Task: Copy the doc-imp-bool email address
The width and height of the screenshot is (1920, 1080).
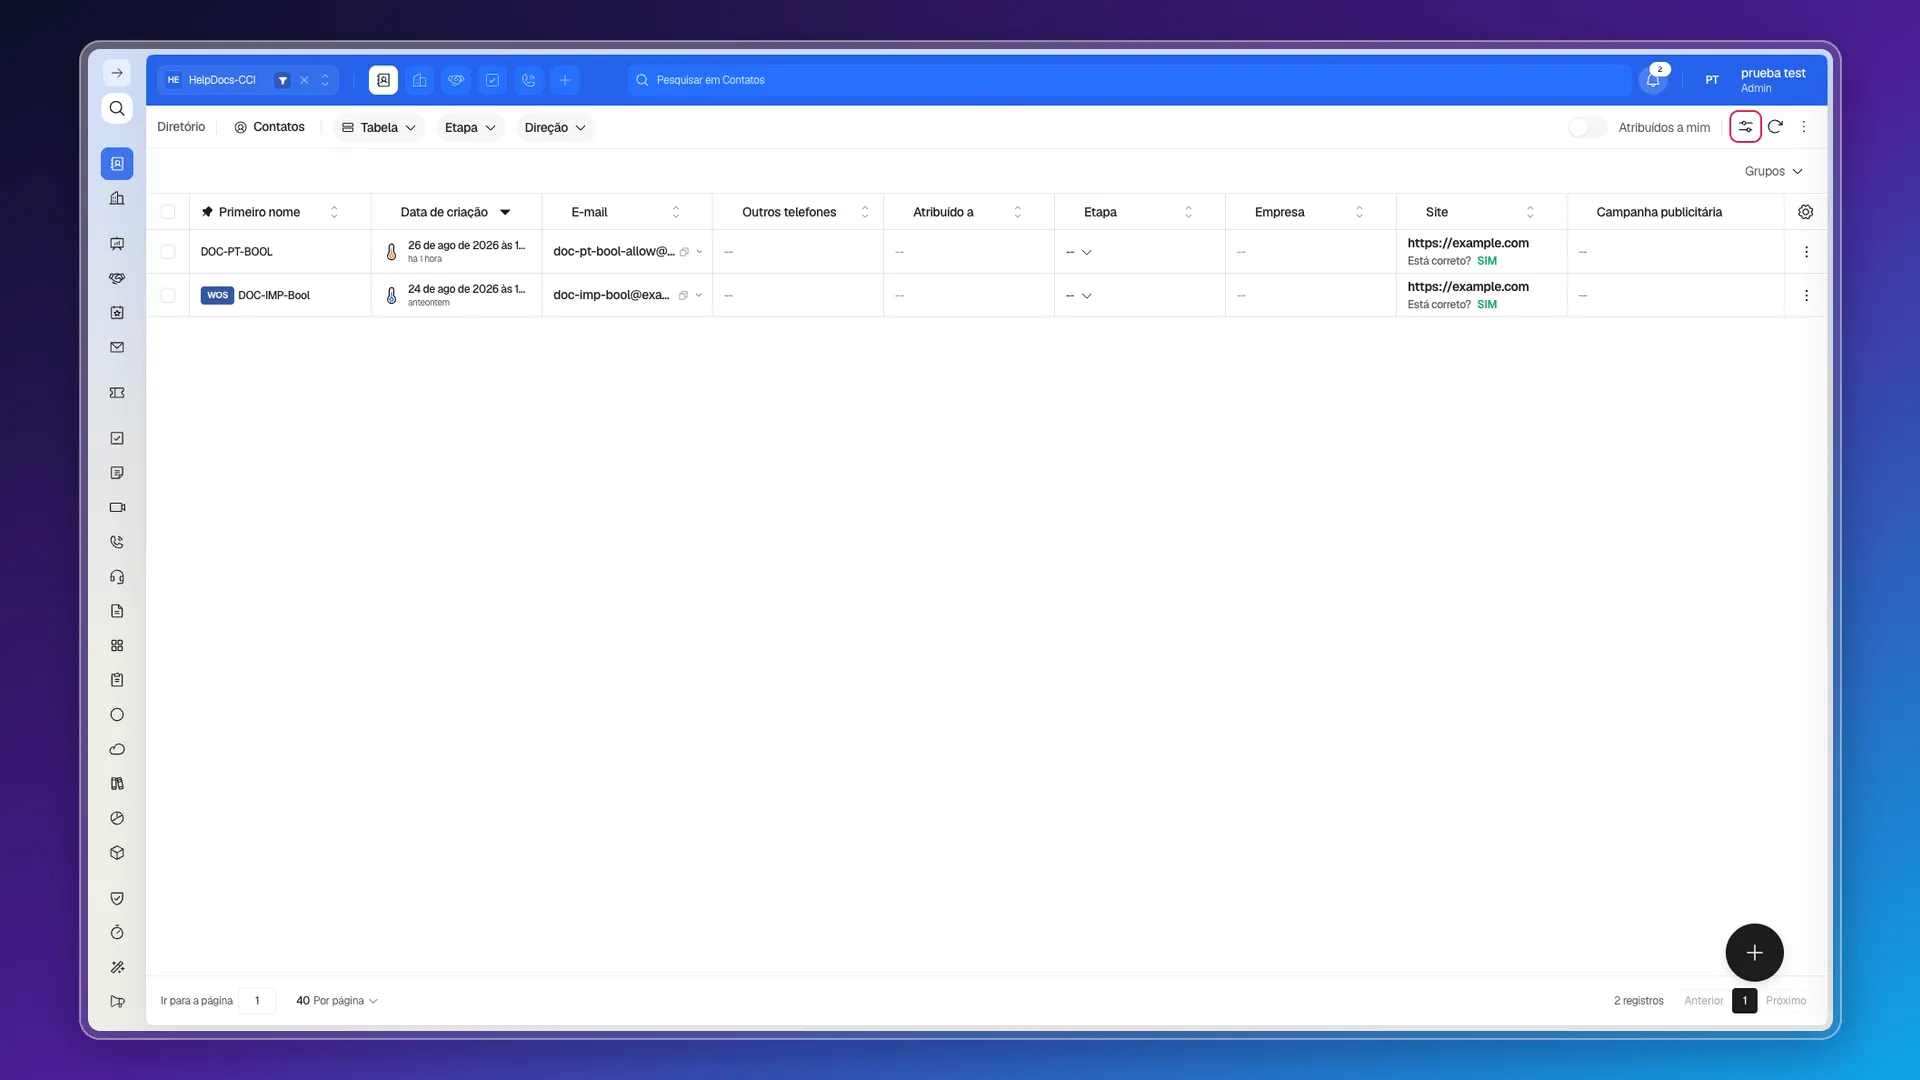Action: pos(683,296)
